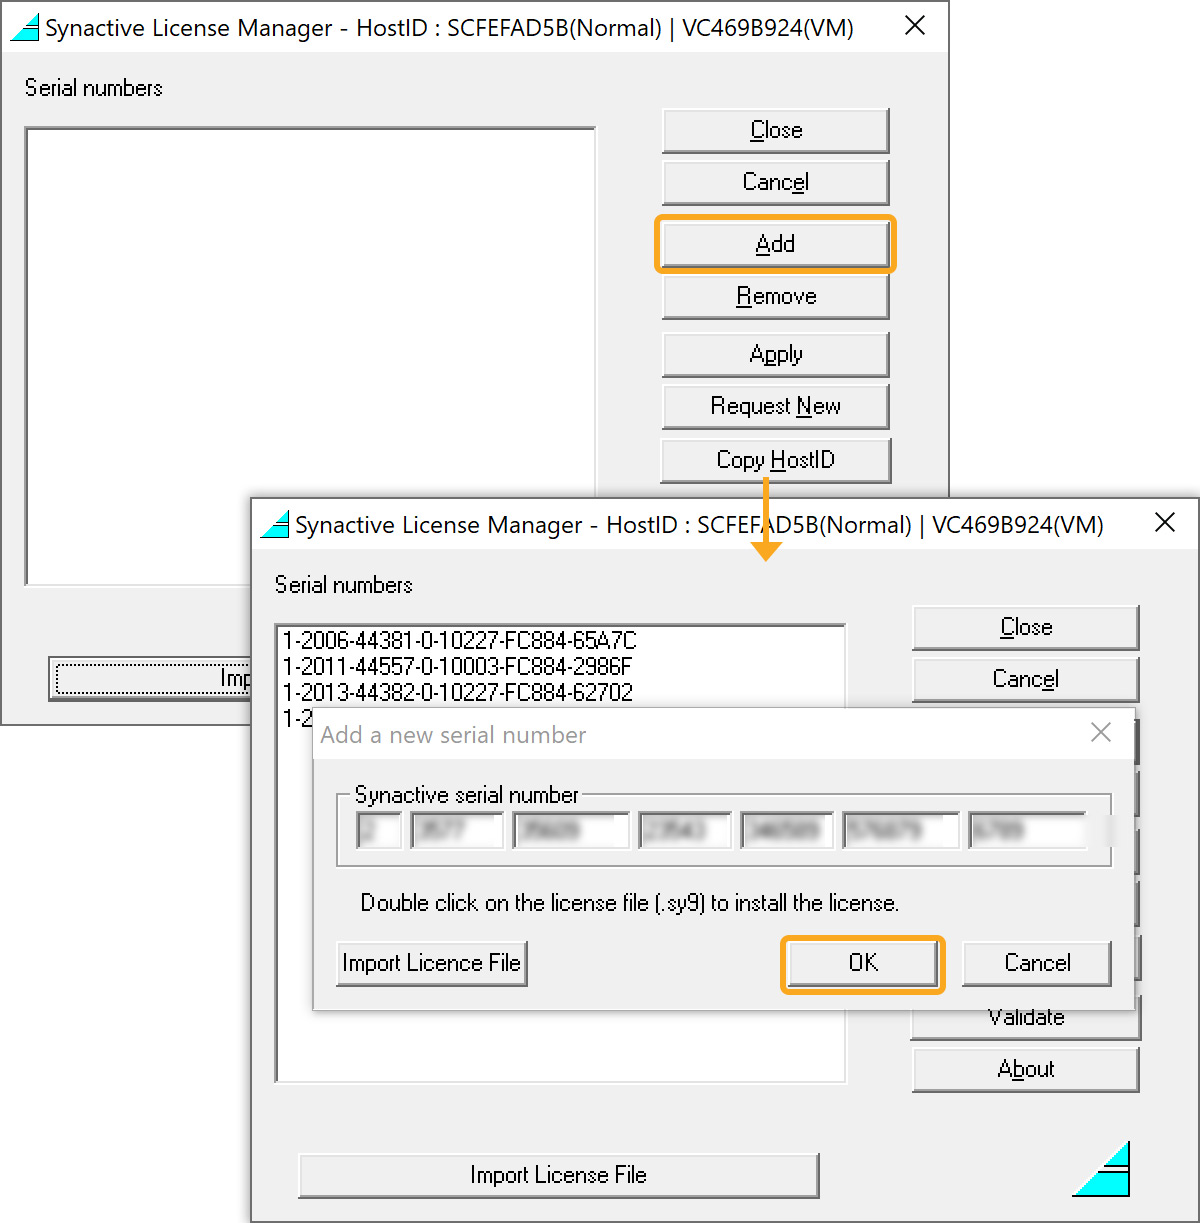
Task: Click Import Licence File in the serial dialog
Action: pyautogui.click(x=431, y=963)
